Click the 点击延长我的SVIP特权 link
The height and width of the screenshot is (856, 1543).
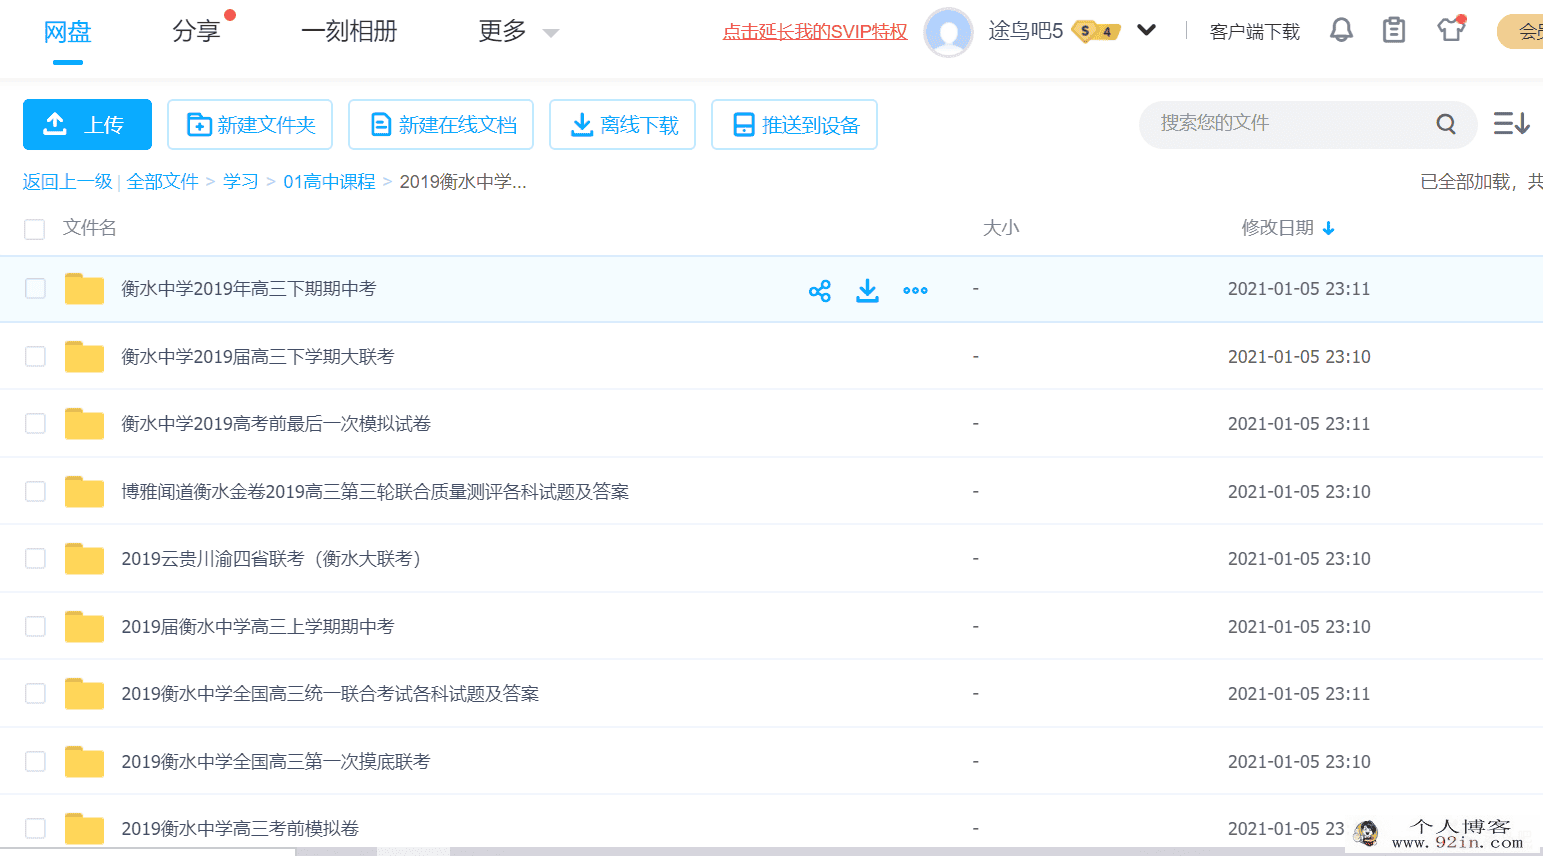(815, 32)
